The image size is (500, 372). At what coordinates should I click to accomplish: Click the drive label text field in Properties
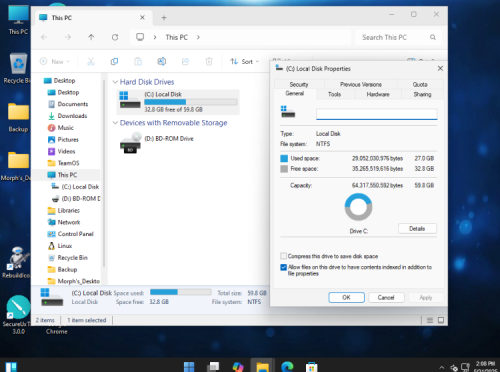(377, 114)
